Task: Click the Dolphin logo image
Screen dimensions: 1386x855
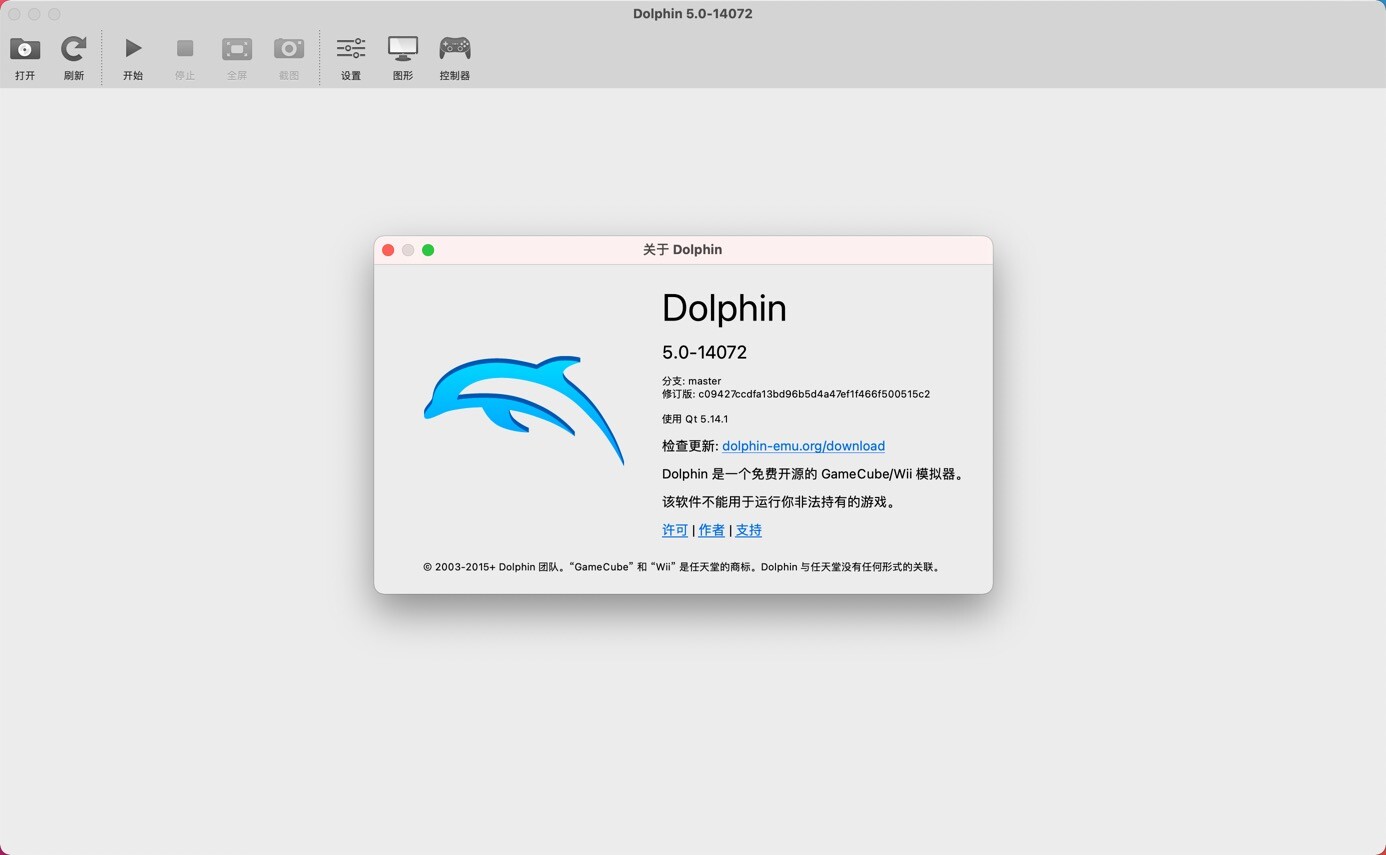Action: coord(524,410)
